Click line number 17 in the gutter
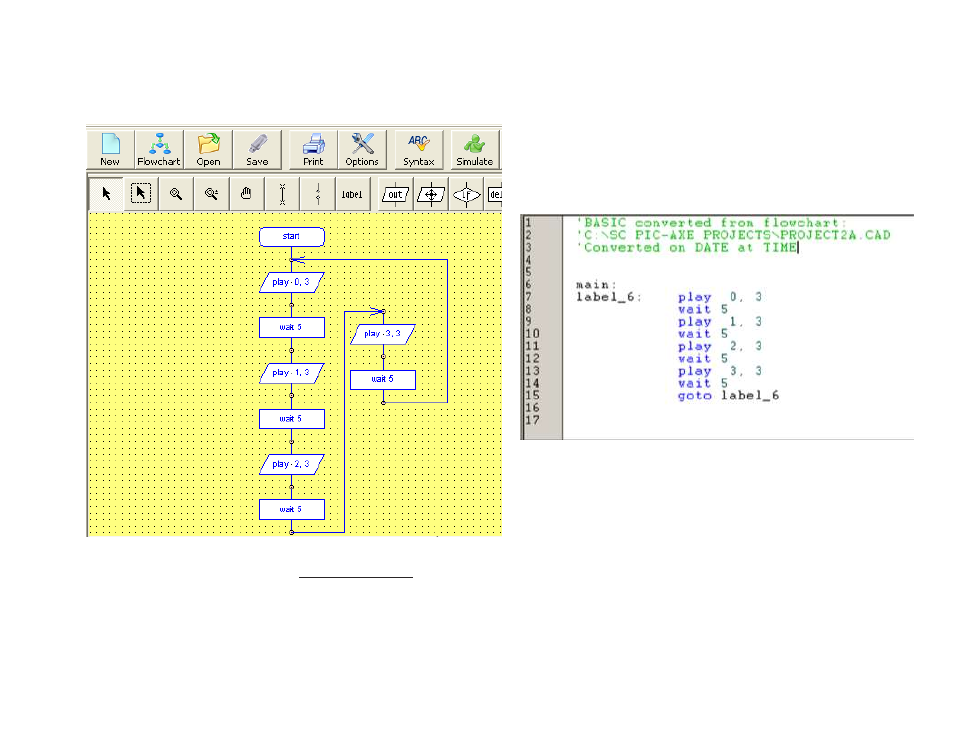 click(532, 420)
